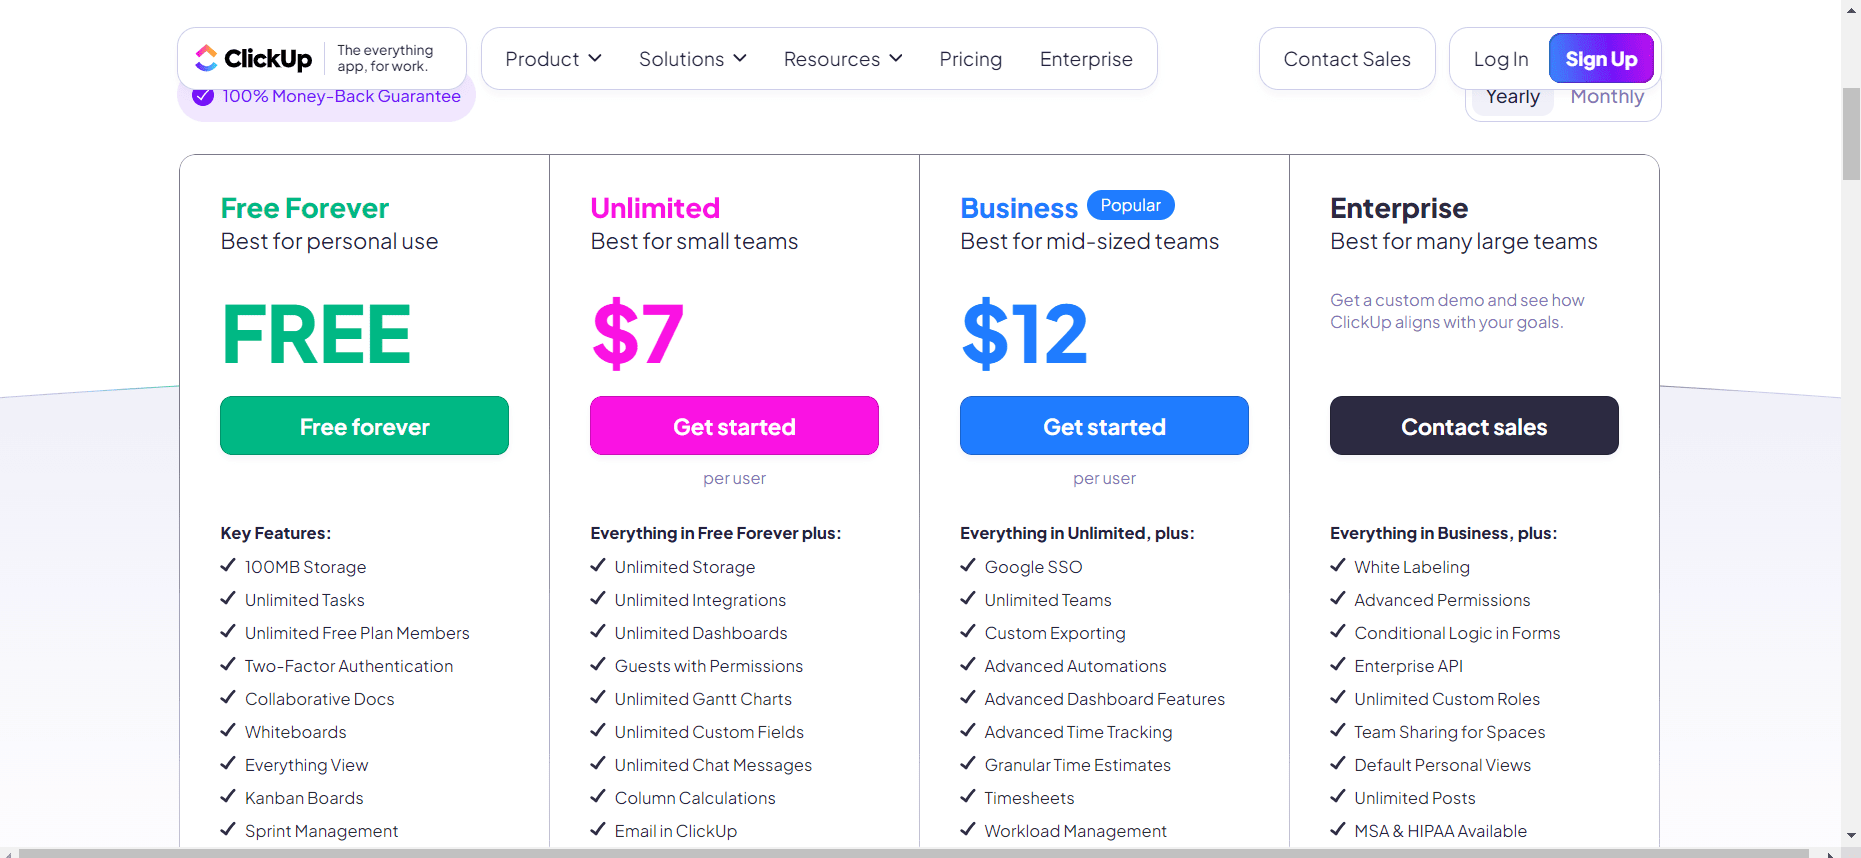This screenshot has height=858, width=1861.
Task: Switch billing to Monthly
Action: 1606,98
